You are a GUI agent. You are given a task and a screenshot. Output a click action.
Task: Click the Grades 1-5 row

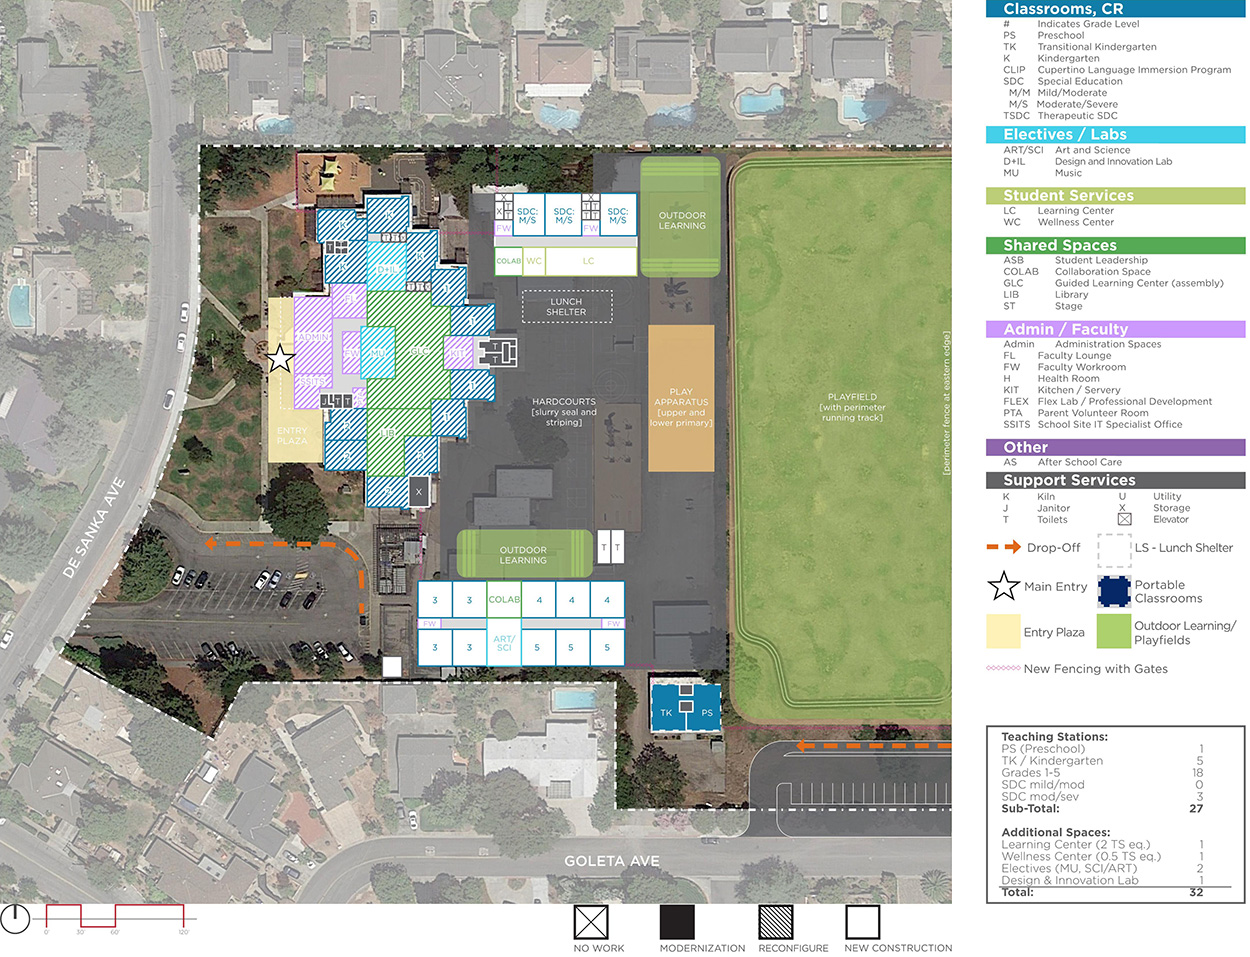(1102, 772)
